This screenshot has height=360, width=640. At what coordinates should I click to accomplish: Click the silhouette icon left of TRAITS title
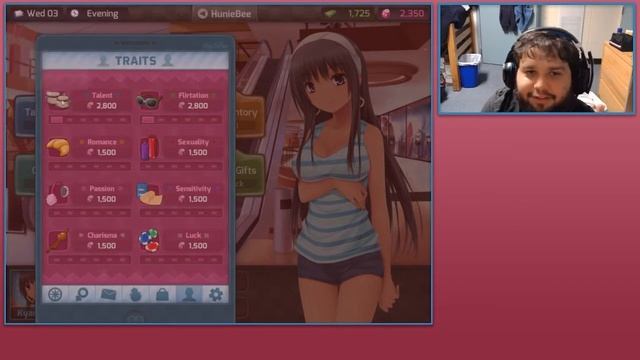103,61
